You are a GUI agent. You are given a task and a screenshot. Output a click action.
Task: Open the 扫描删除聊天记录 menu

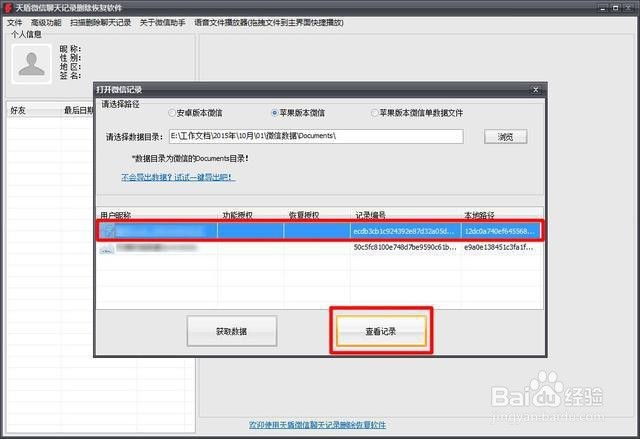pyautogui.click(x=100, y=22)
